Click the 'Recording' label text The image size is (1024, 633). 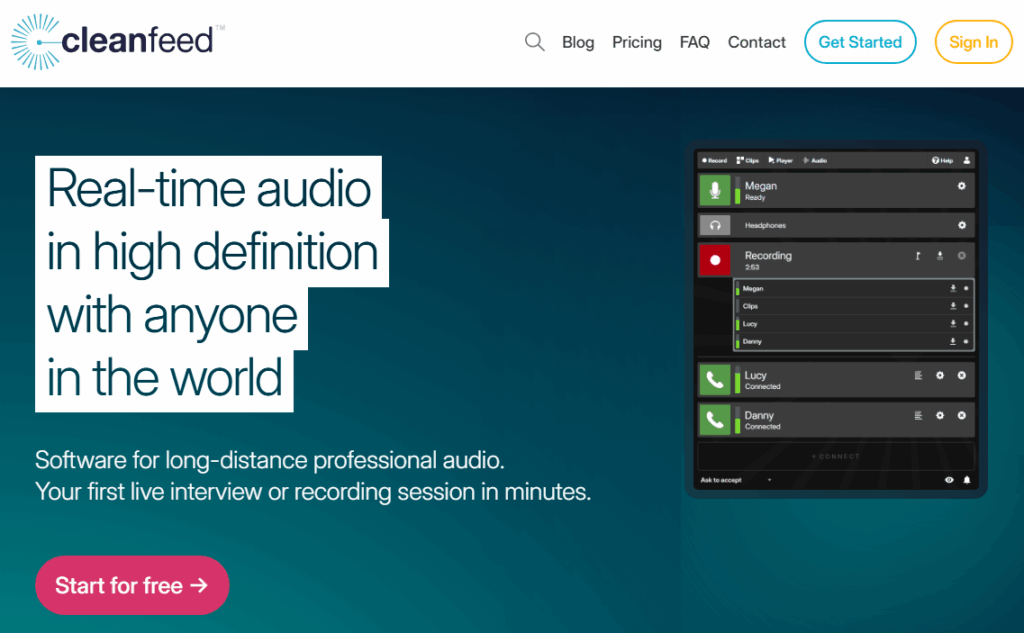768,255
